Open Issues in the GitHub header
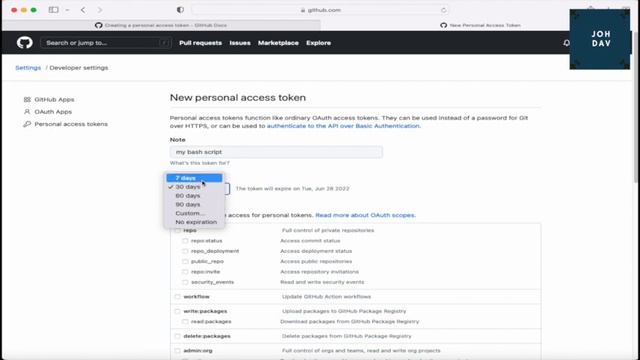Viewport: 640px width, 360px height. click(x=240, y=43)
